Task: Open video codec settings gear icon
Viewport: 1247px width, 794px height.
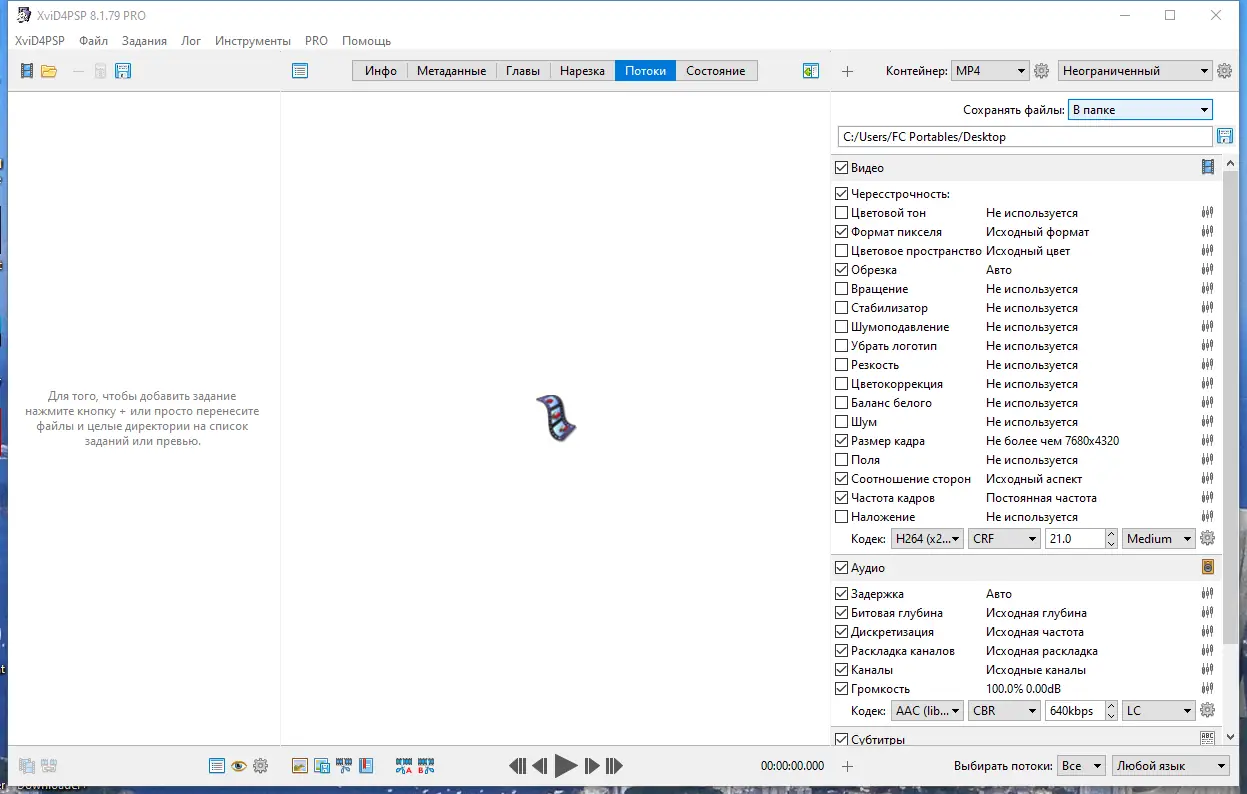Action: click(x=1207, y=538)
